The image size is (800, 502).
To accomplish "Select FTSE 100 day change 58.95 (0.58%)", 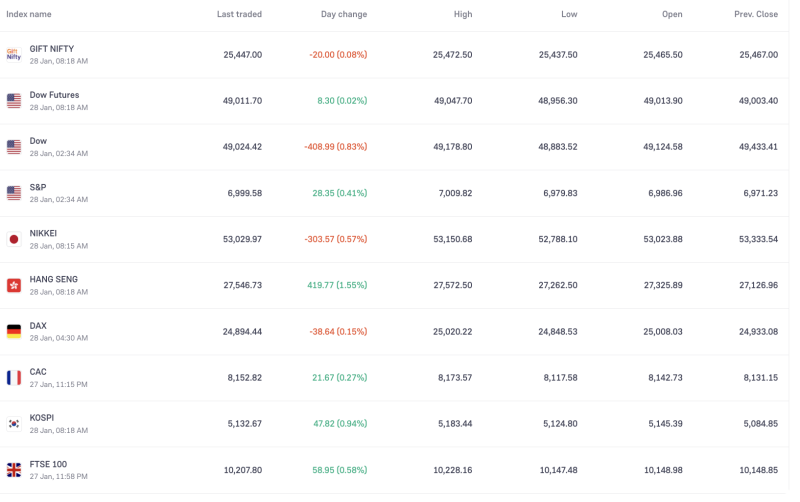I will tap(340, 470).
